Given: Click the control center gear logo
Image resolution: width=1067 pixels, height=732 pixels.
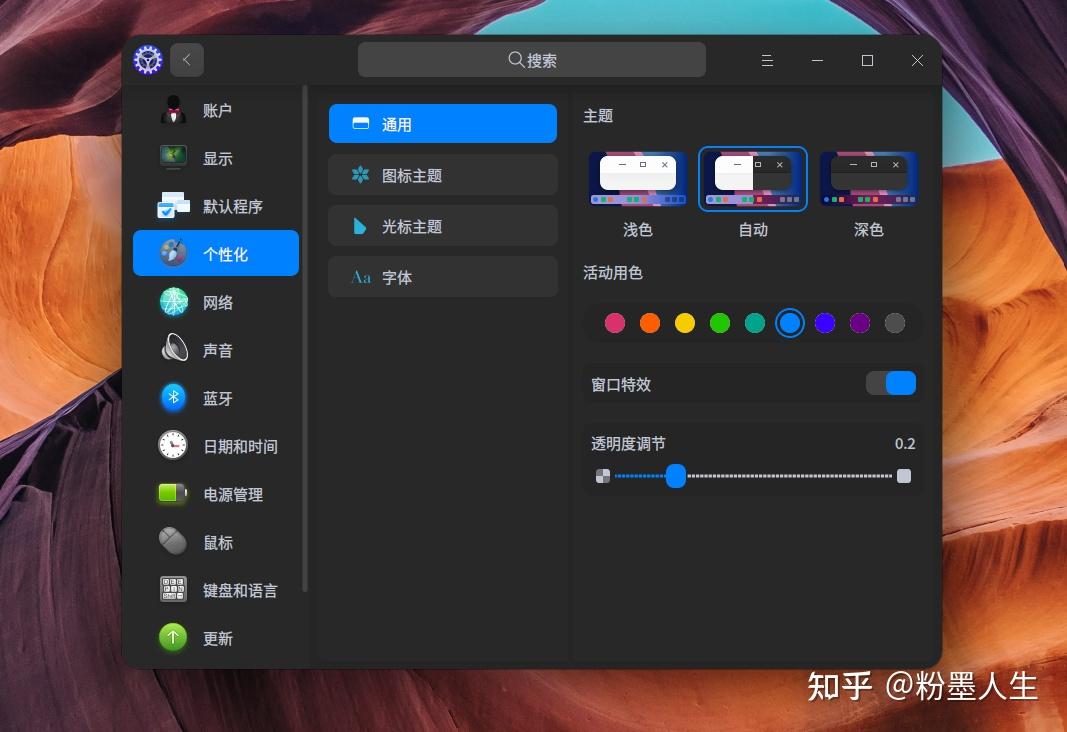Looking at the screenshot, I should [148, 60].
